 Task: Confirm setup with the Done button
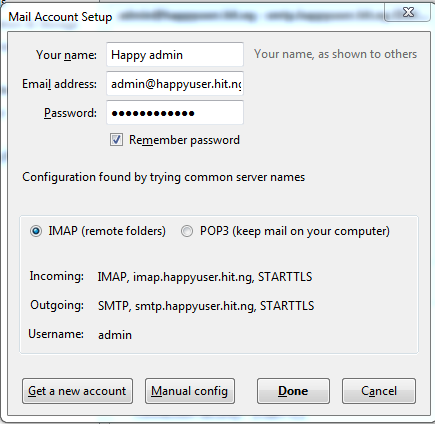pyautogui.click(x=293, y=391)
